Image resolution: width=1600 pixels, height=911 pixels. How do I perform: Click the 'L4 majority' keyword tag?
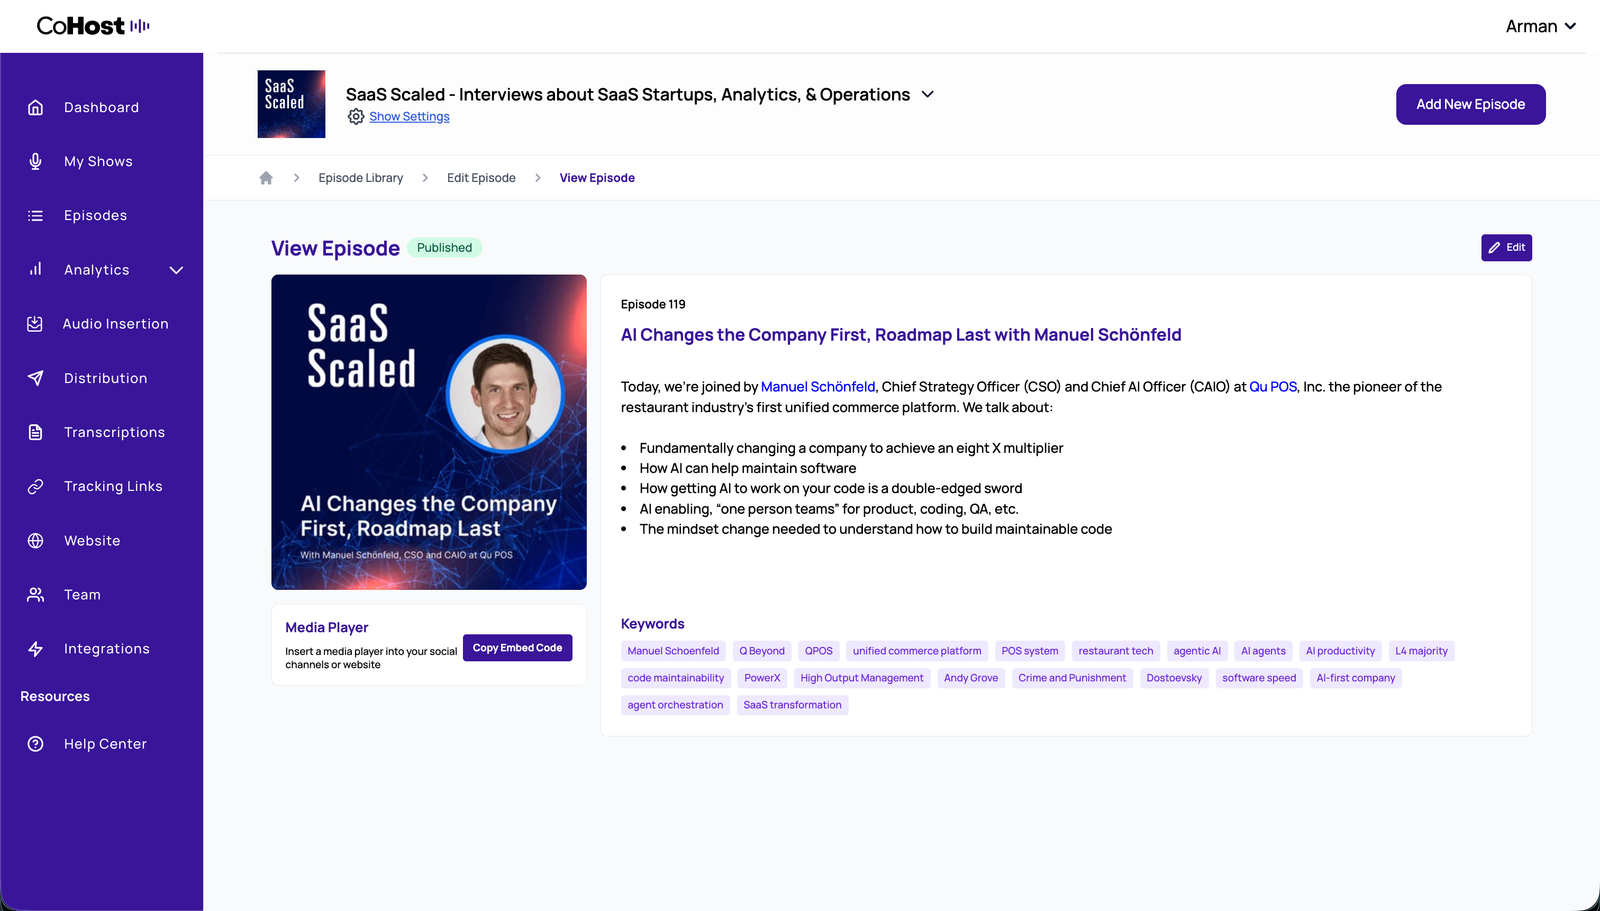1421,651
